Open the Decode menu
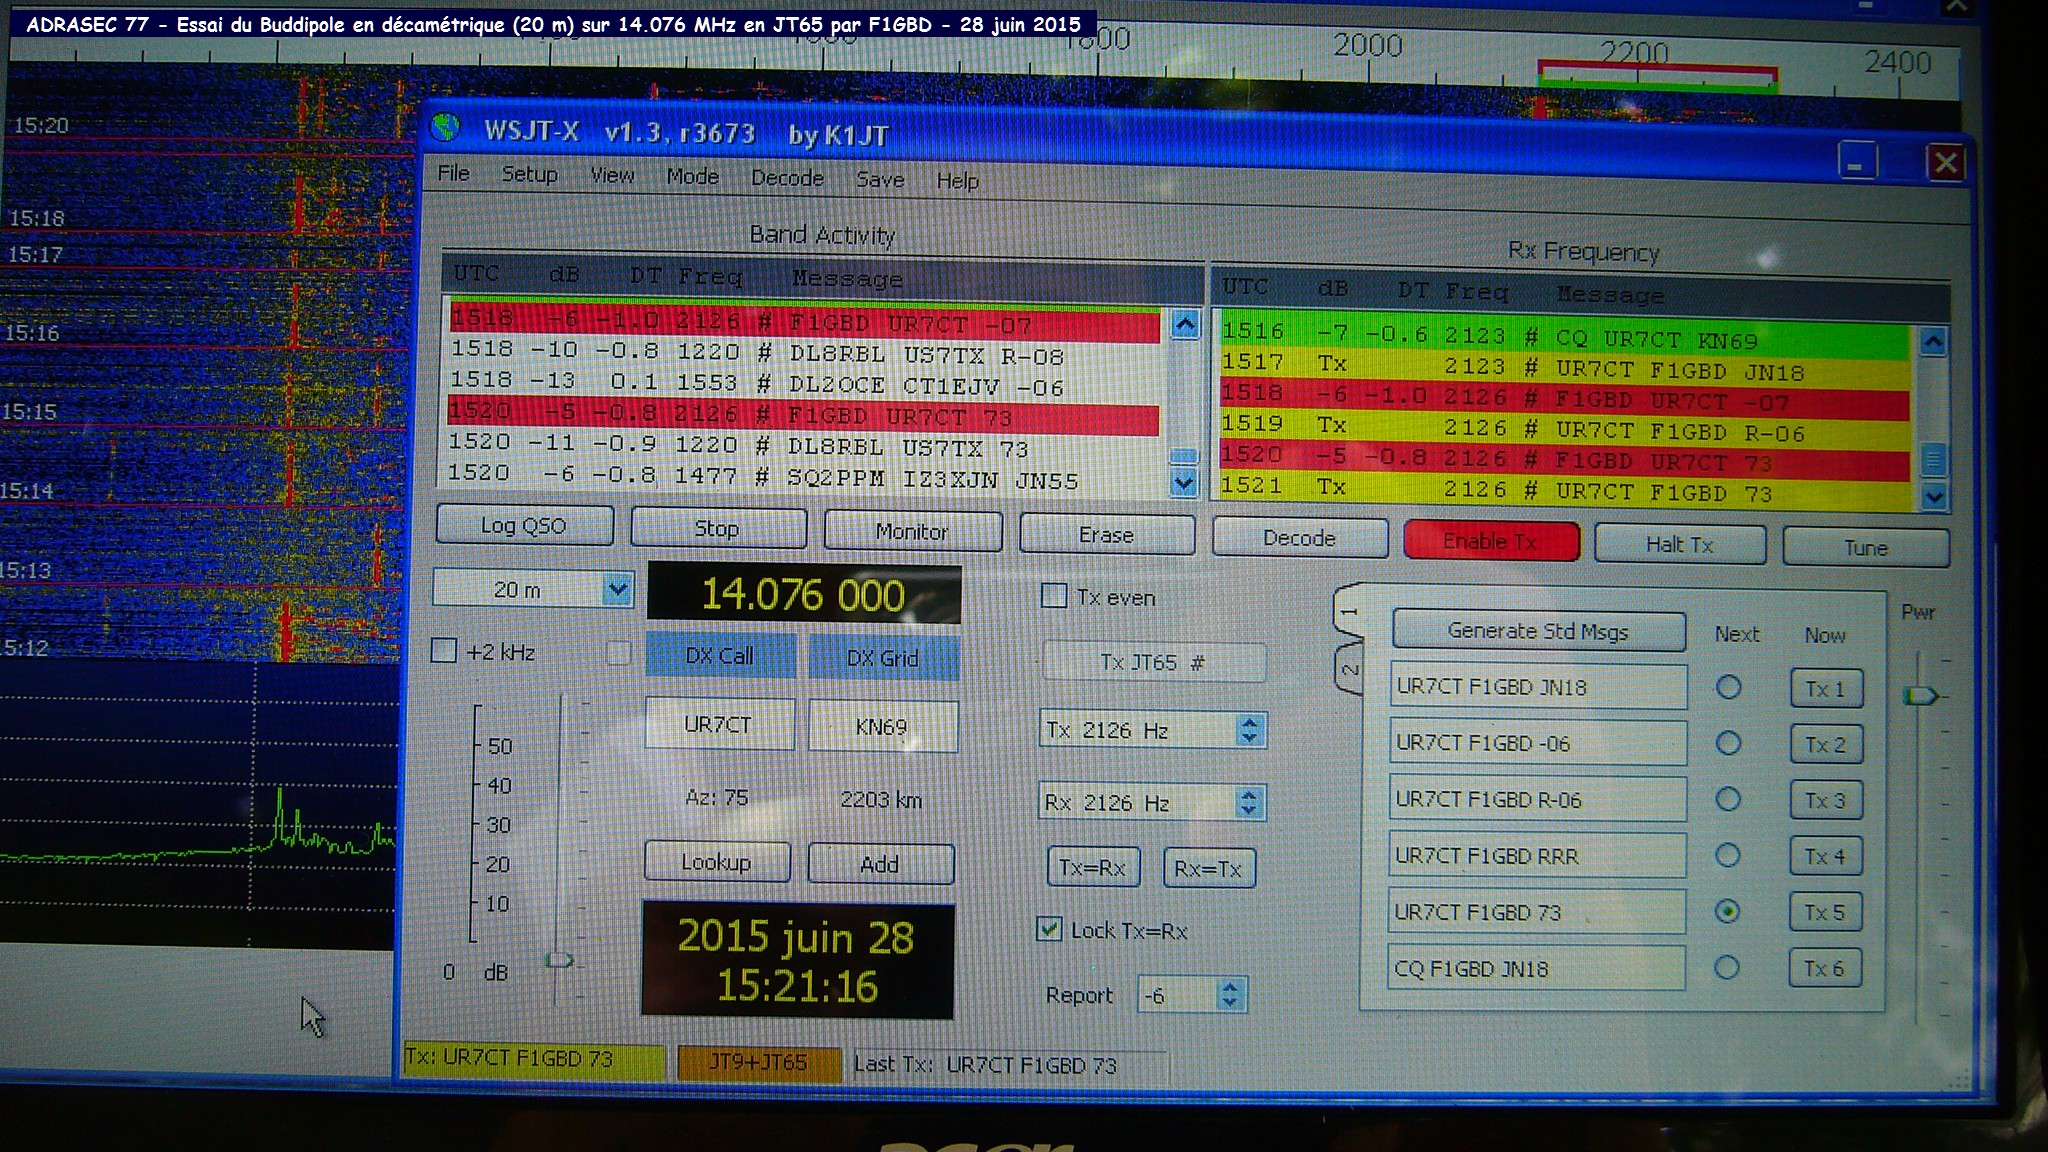The width and height of the screenshot is (2048, 1152). (787, 178)
